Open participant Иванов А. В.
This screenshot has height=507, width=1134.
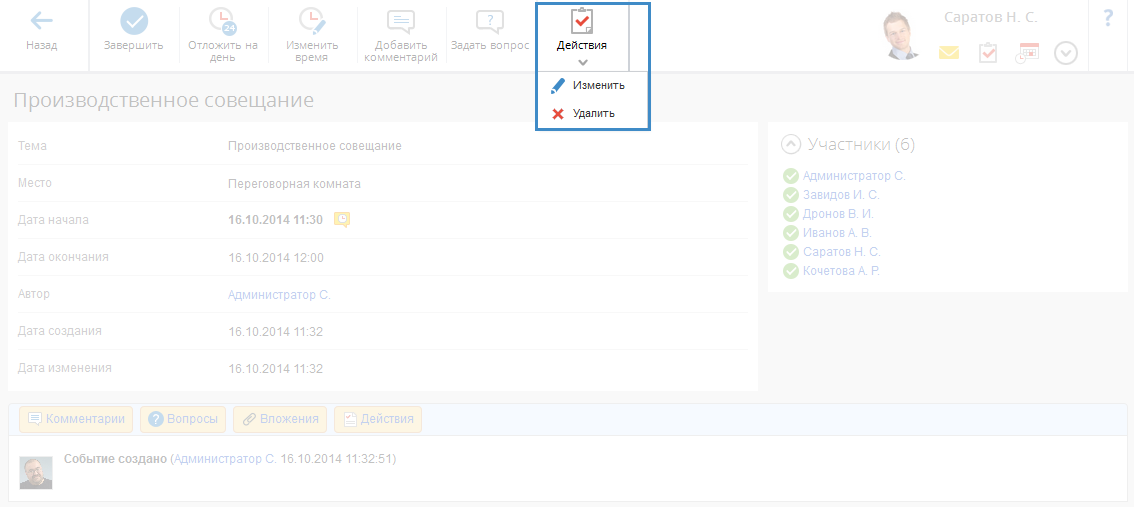[837, 233]
